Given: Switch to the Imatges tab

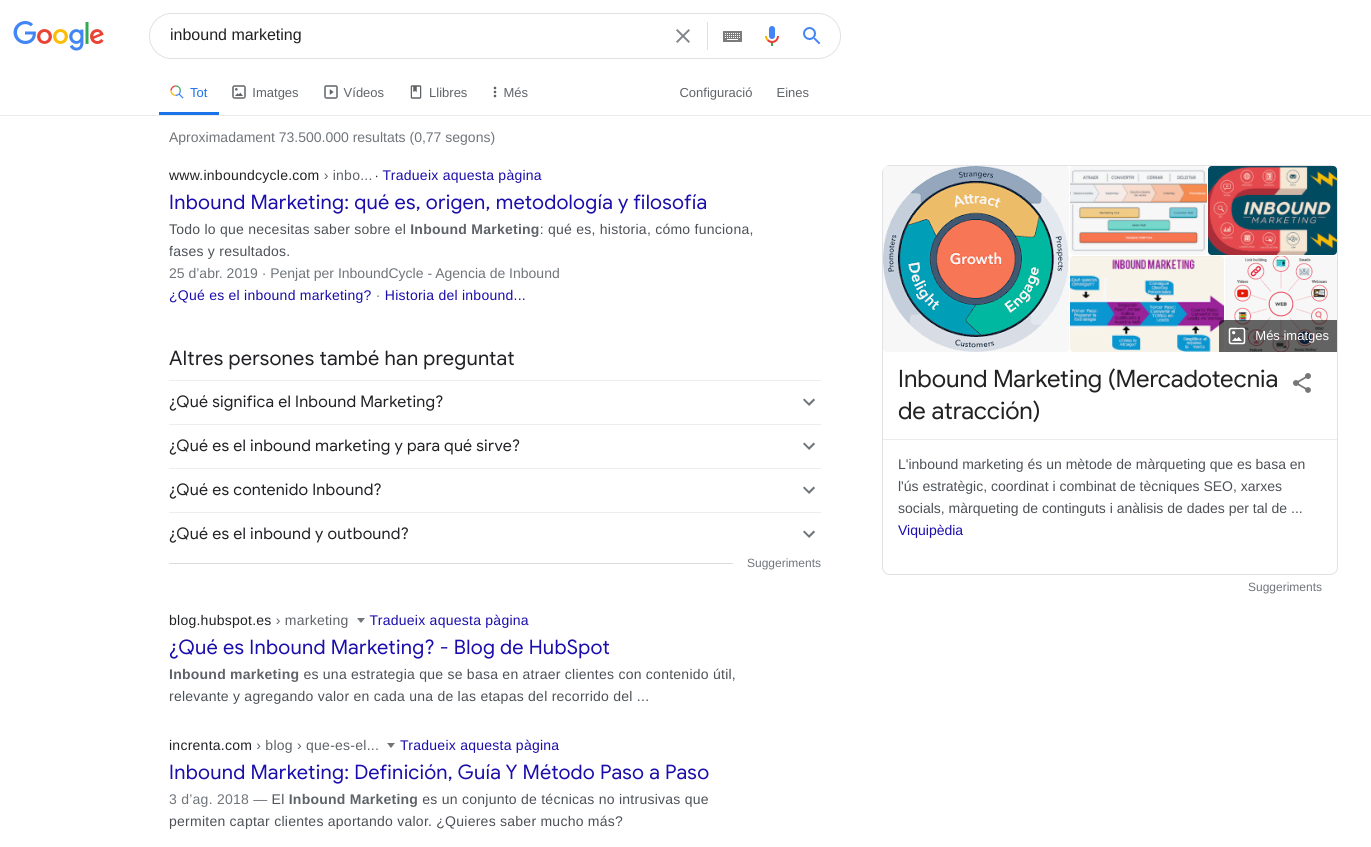Looking at the screenshot, I should [265, 92].
